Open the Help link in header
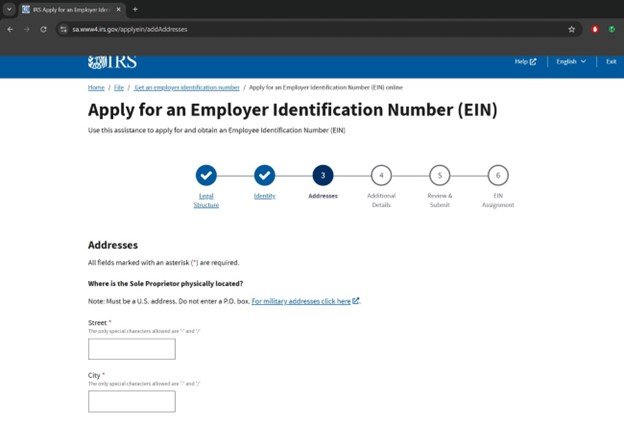Screen dimensions: 624x424 524,62
